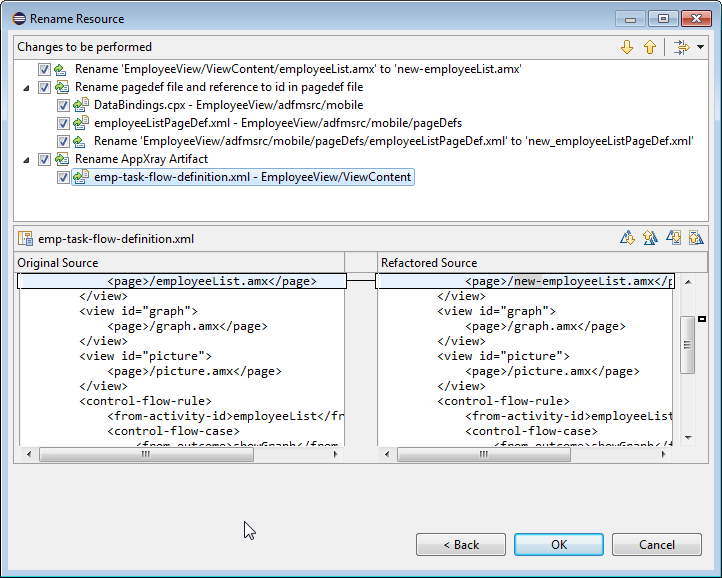Click '<control-flow-rule>' in Original Source

[145, 401]
